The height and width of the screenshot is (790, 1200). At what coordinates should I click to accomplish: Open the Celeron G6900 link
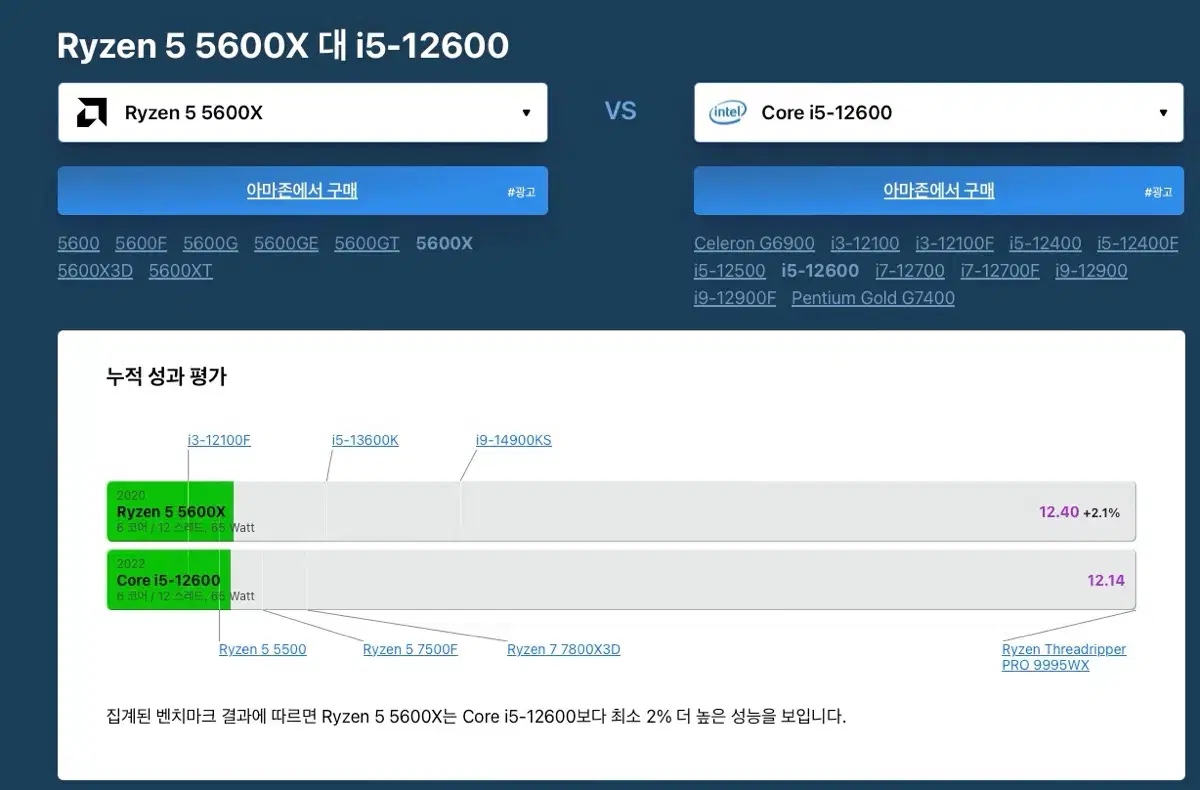[754, 243]
